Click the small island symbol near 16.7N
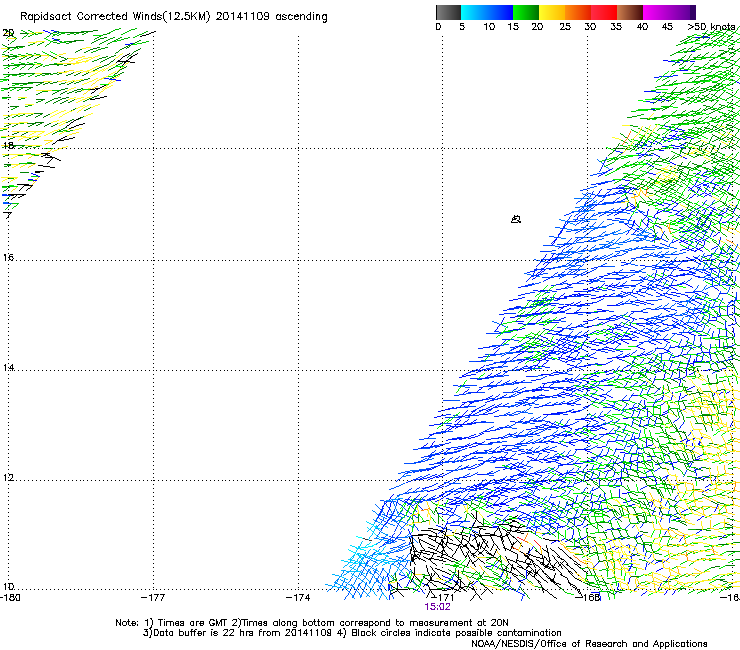Image resolution: width=740 pixels, height=650 pixels. point(516,219)
